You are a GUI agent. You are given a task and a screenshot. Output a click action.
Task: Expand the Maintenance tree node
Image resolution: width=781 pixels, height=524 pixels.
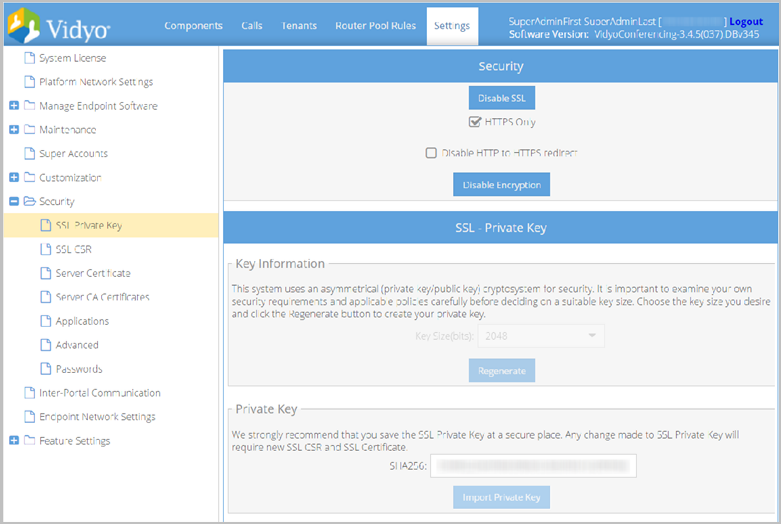coord(14,130)
